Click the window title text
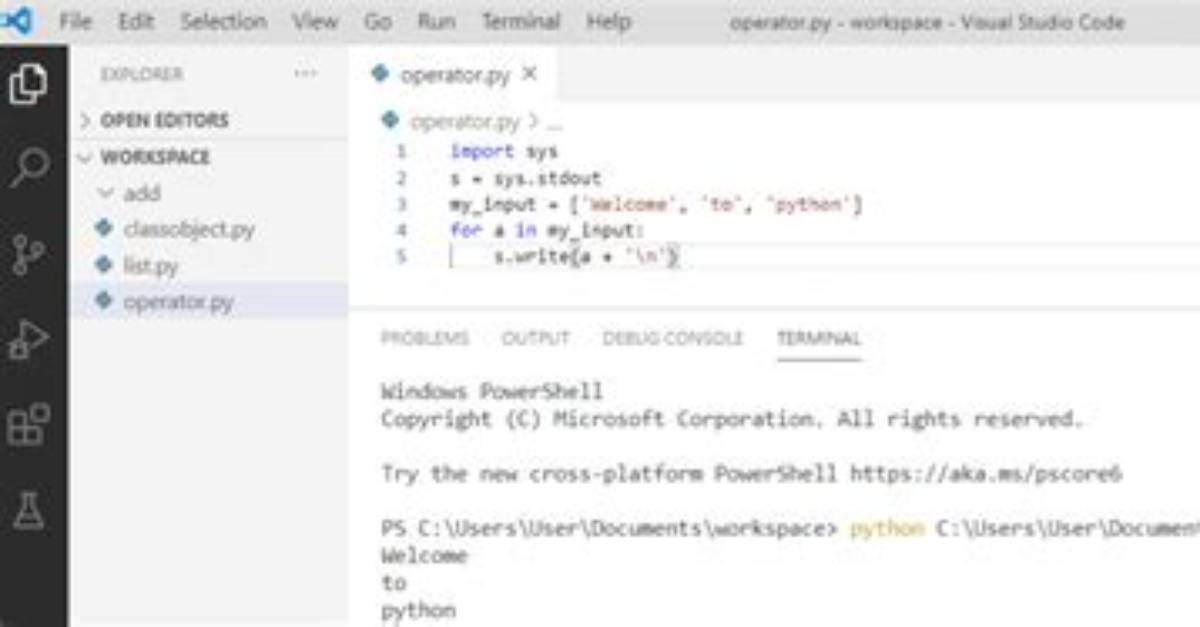Screen dimensions: 1200x627 (927, 22)
